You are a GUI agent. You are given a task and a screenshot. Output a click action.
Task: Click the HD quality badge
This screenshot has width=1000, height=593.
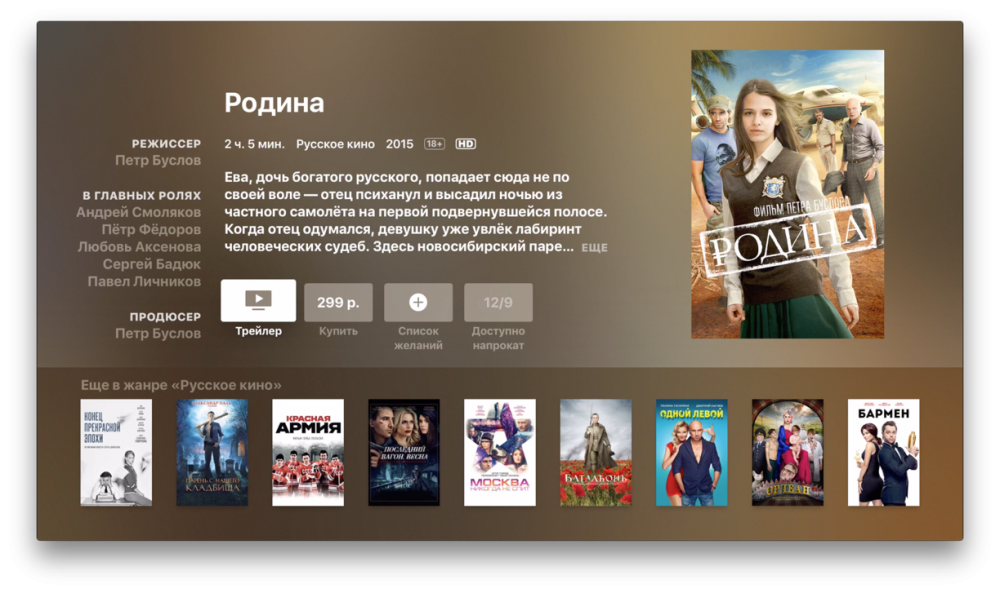point(466,144)
